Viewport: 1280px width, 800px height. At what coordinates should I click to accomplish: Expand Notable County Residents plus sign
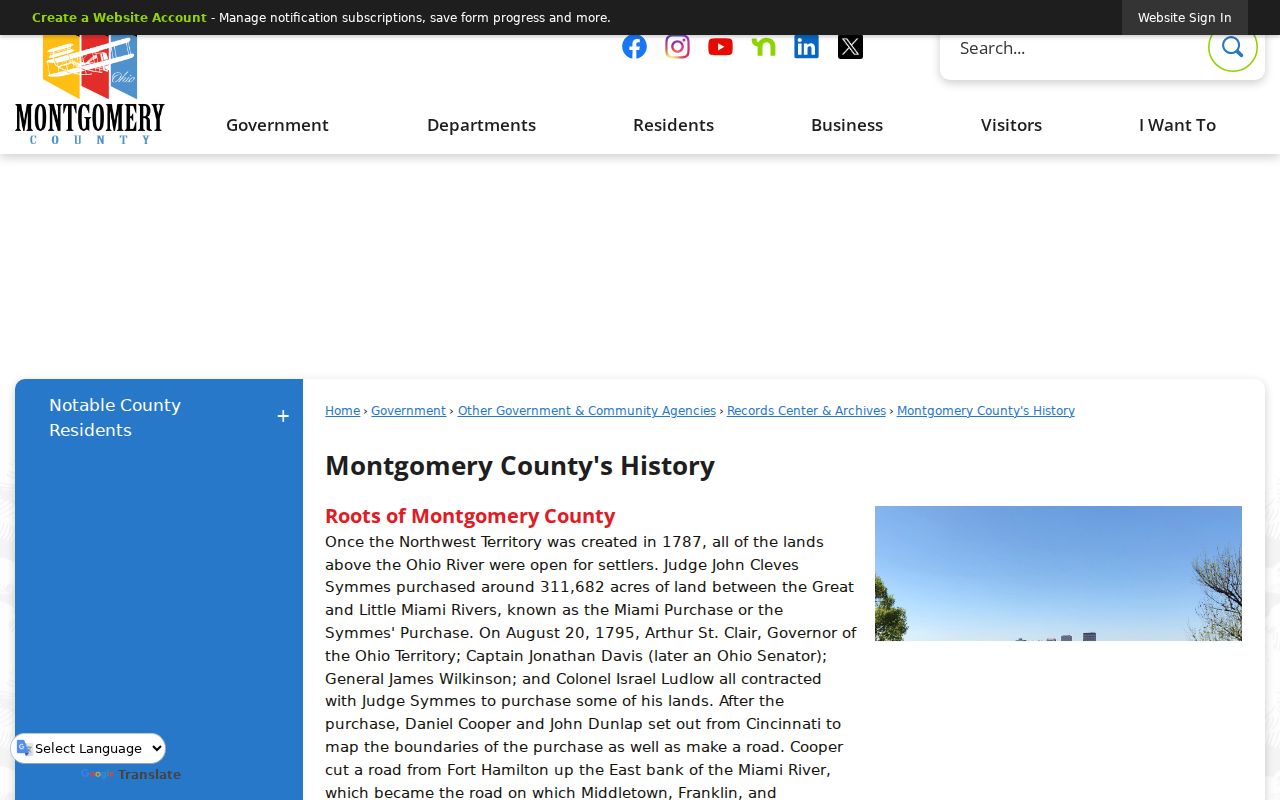tap(283, 417)
